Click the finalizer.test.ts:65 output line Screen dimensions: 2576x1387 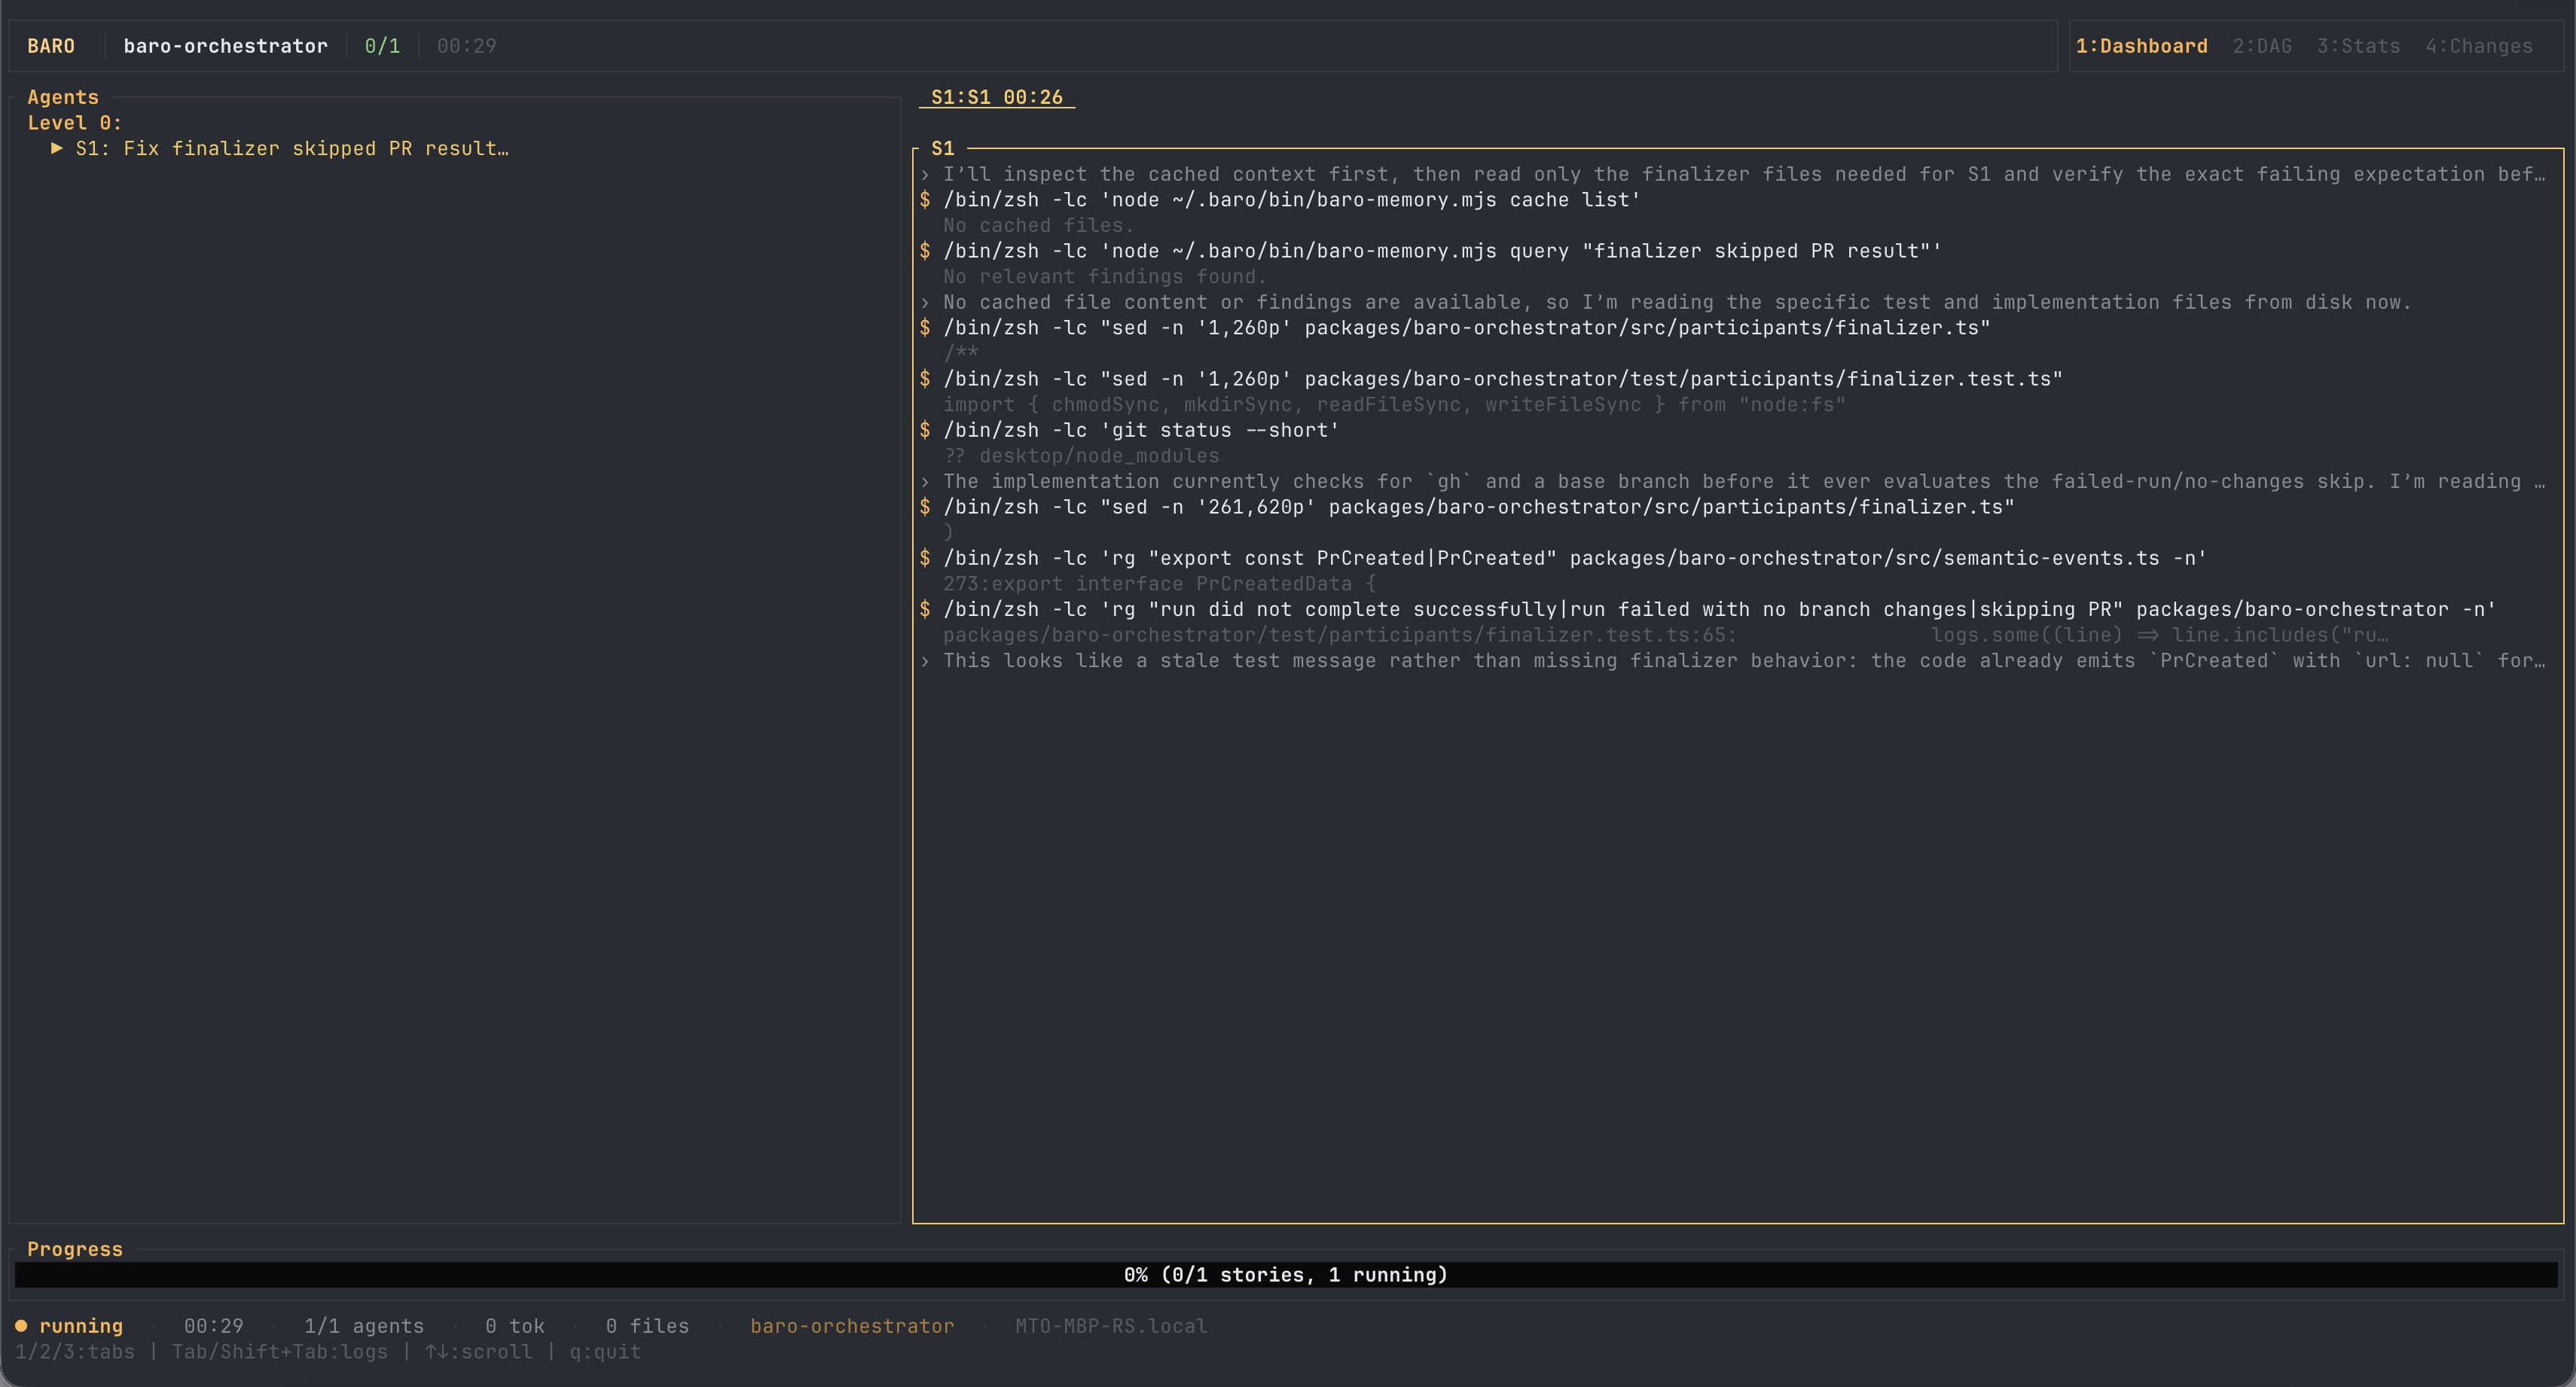pyautogui.click(x=1666, y=635)
